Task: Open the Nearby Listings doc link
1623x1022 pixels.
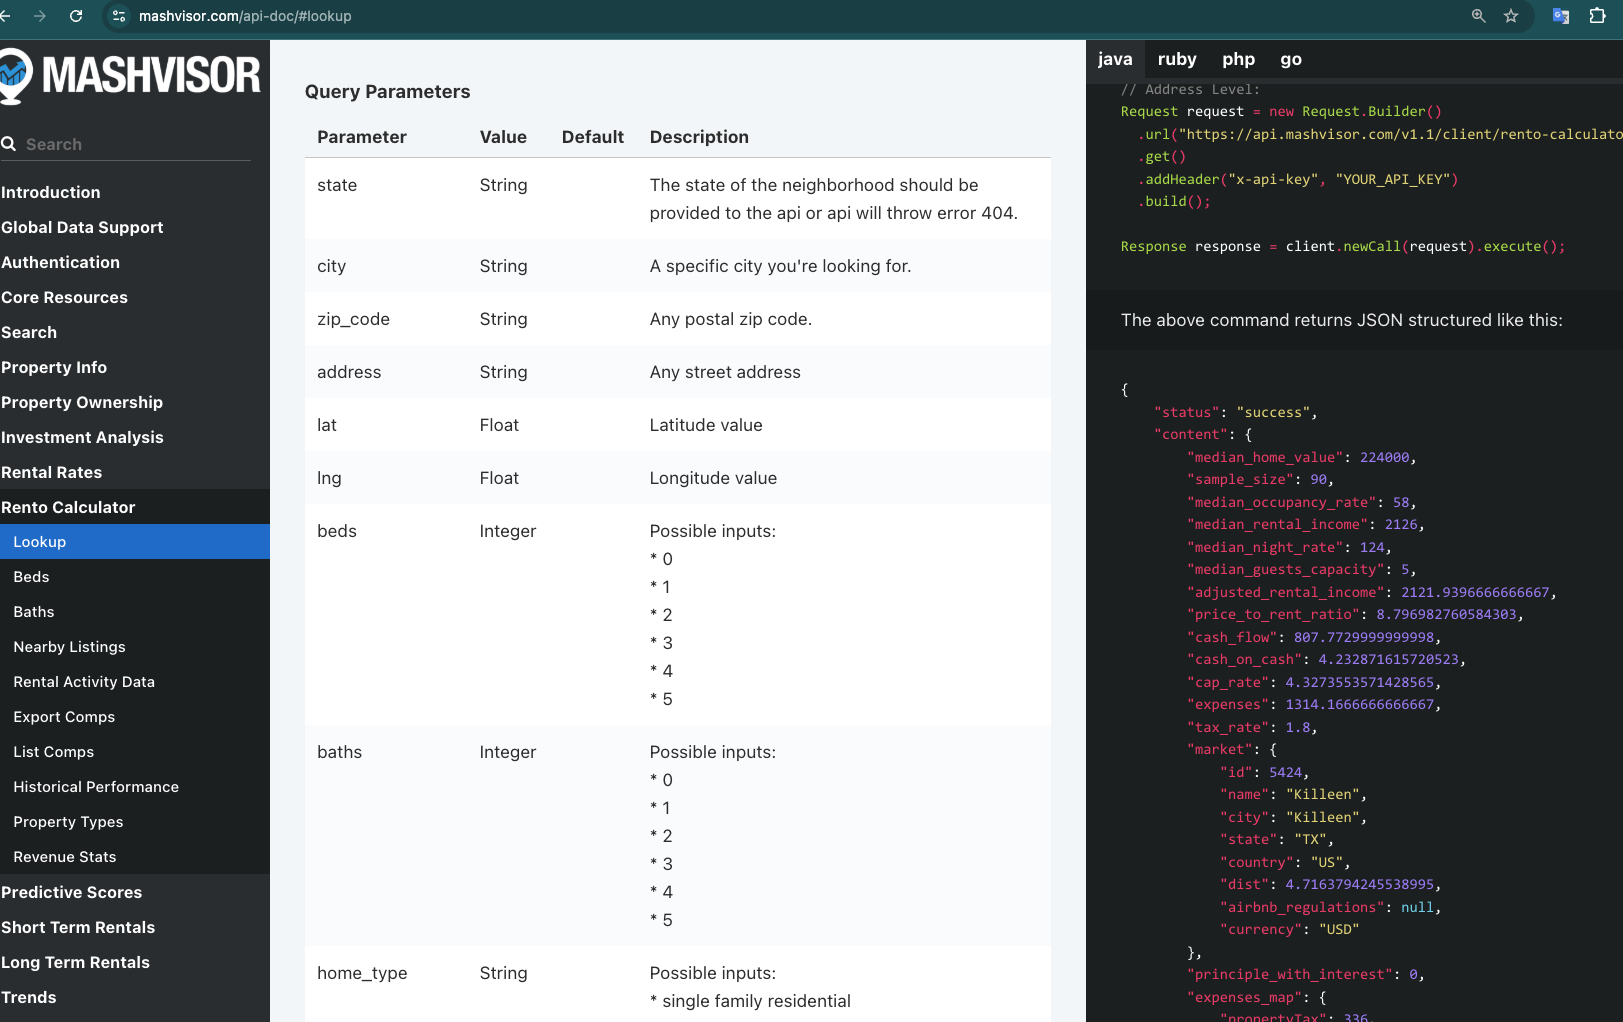Action: (x=70, y=647)
